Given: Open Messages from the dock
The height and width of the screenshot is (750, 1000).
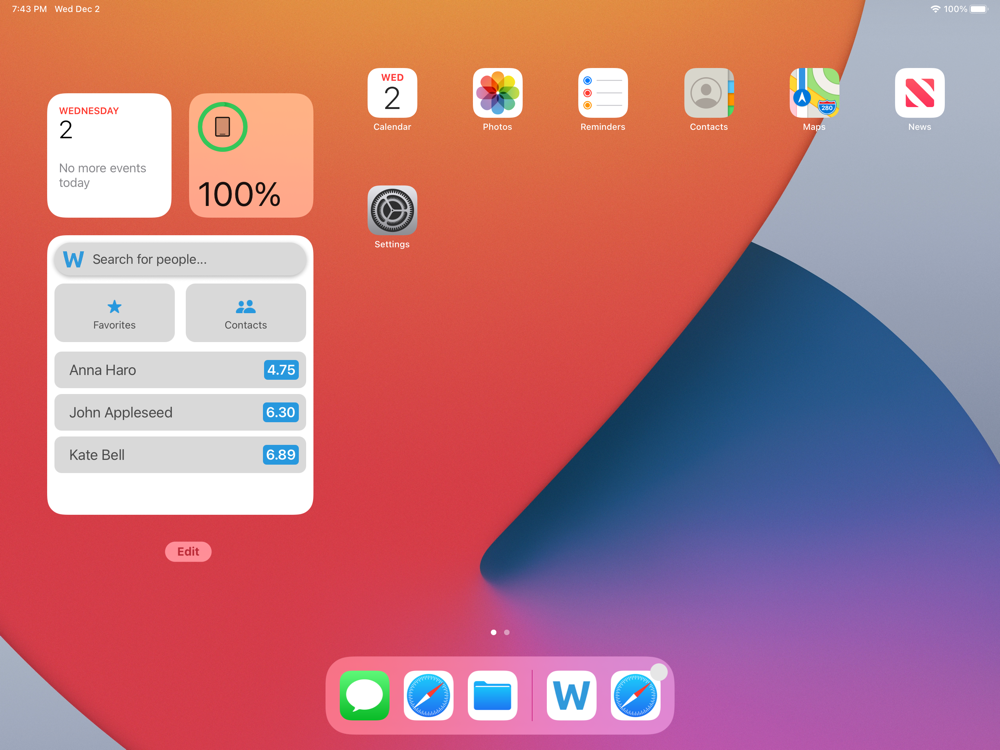Looking at the screenshot, I should [364, 695].
